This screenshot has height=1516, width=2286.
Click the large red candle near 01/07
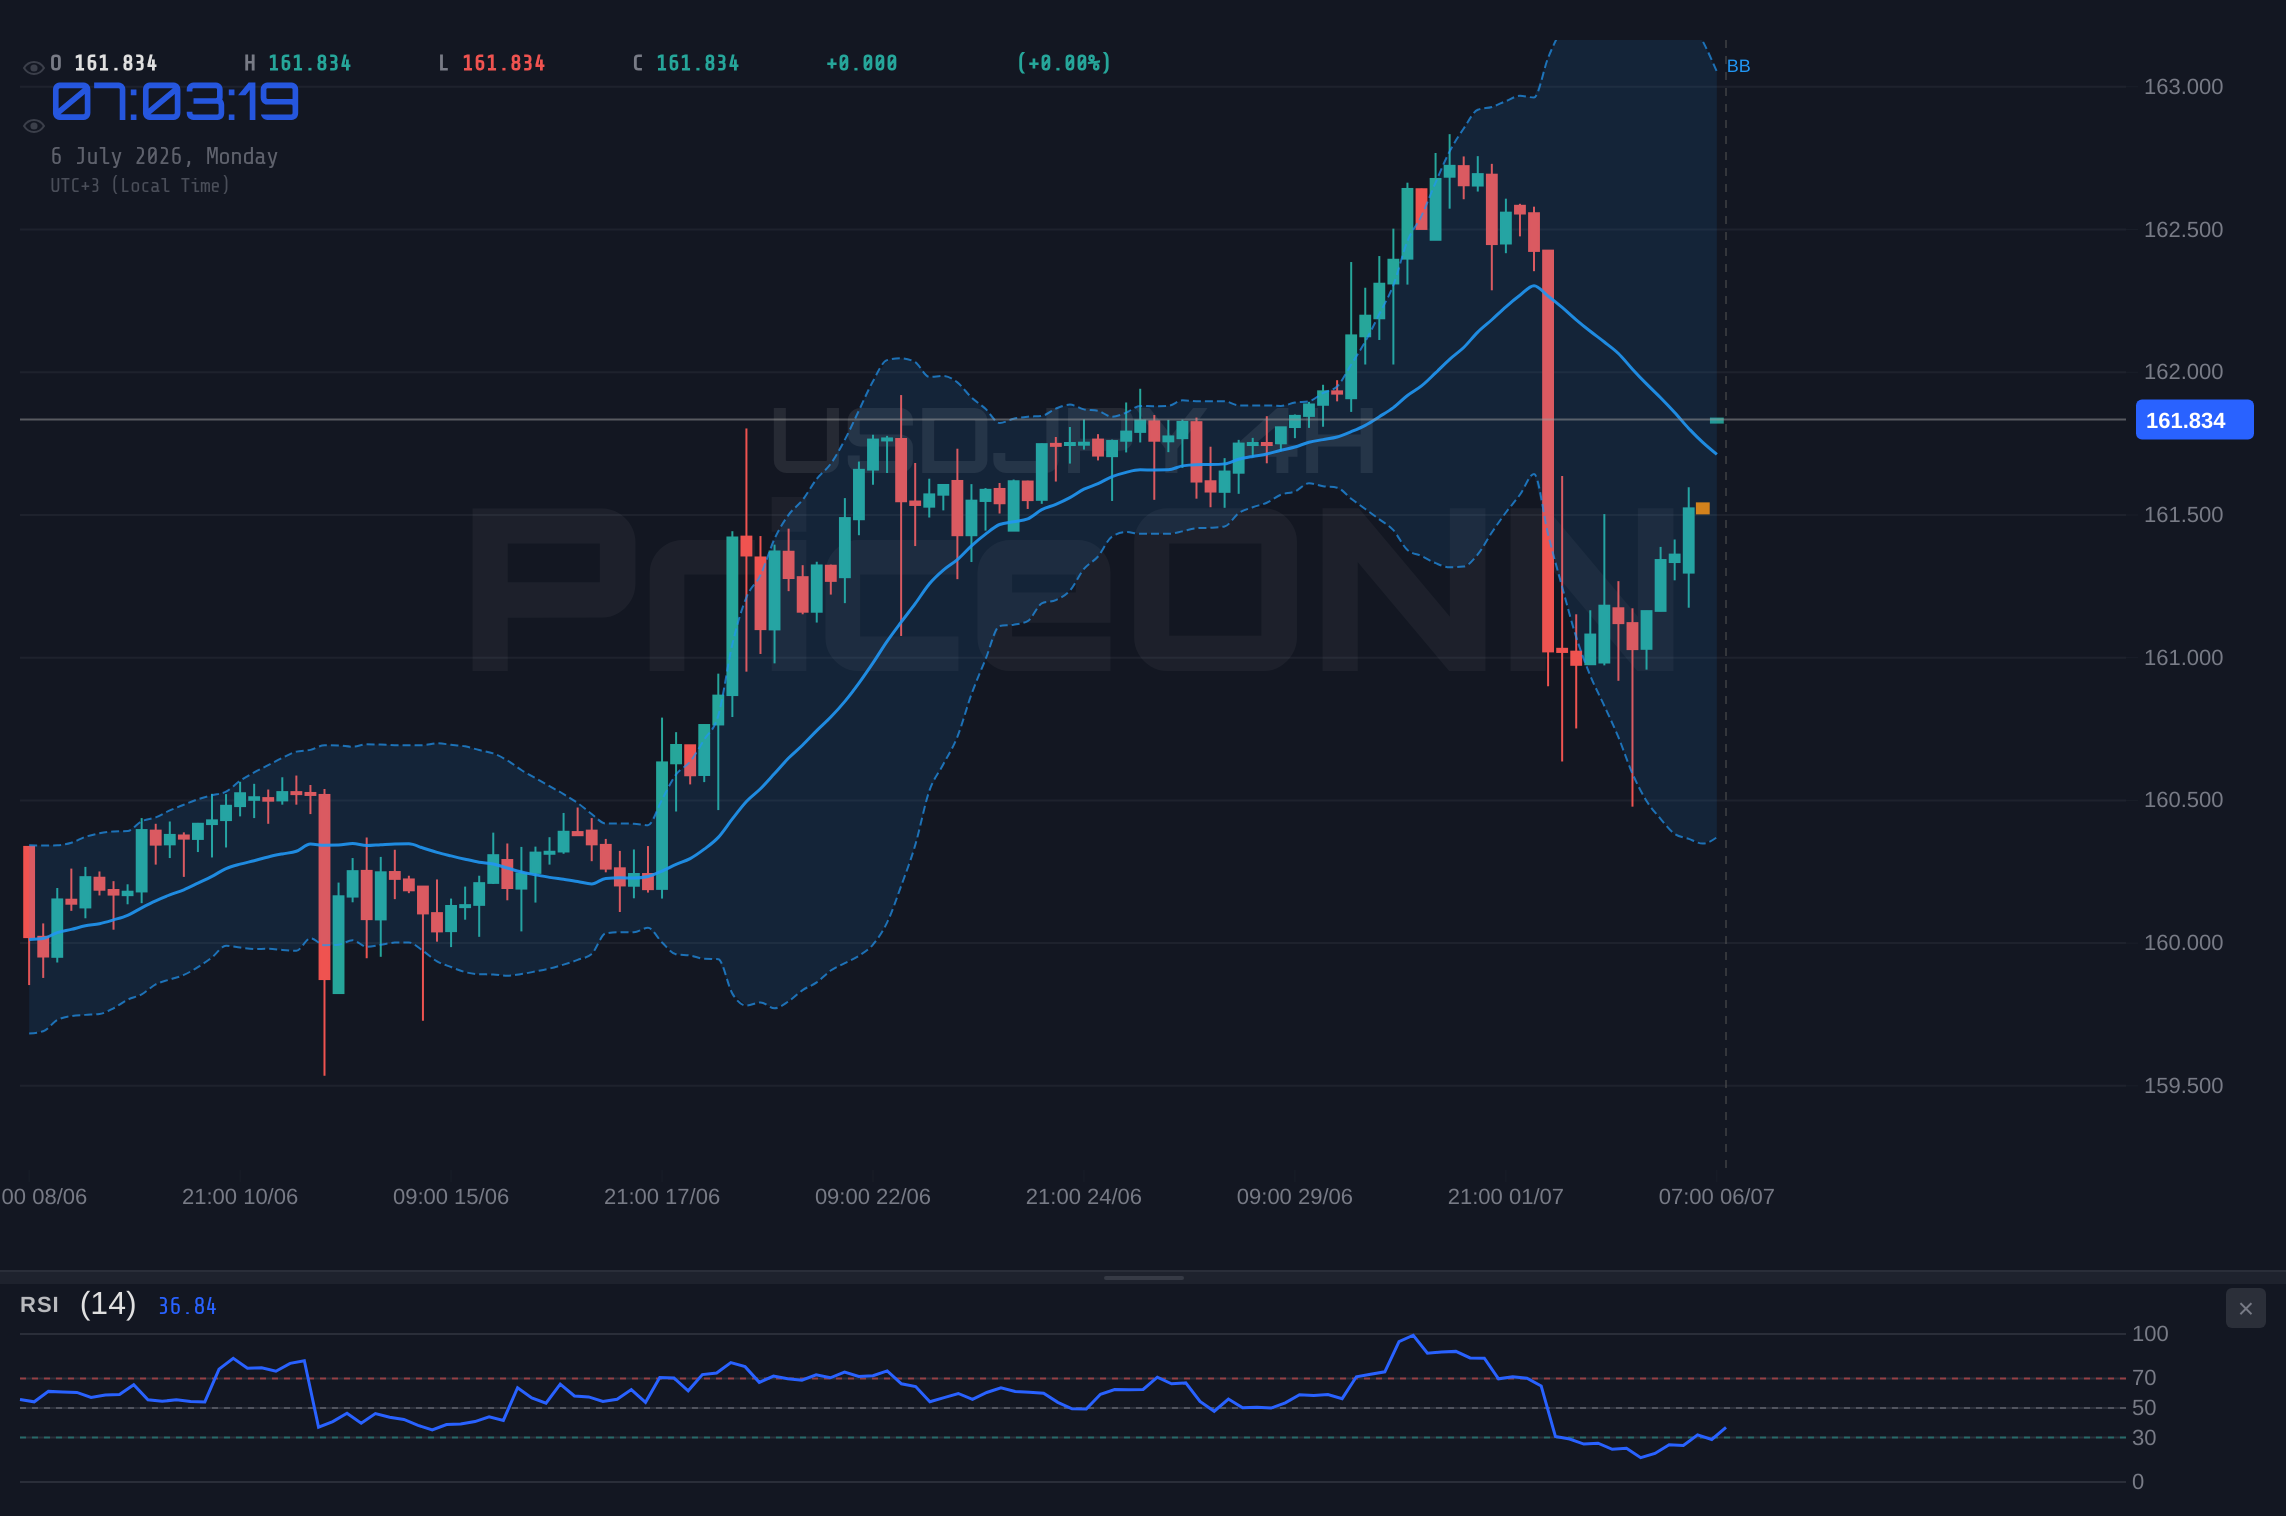1548,451
